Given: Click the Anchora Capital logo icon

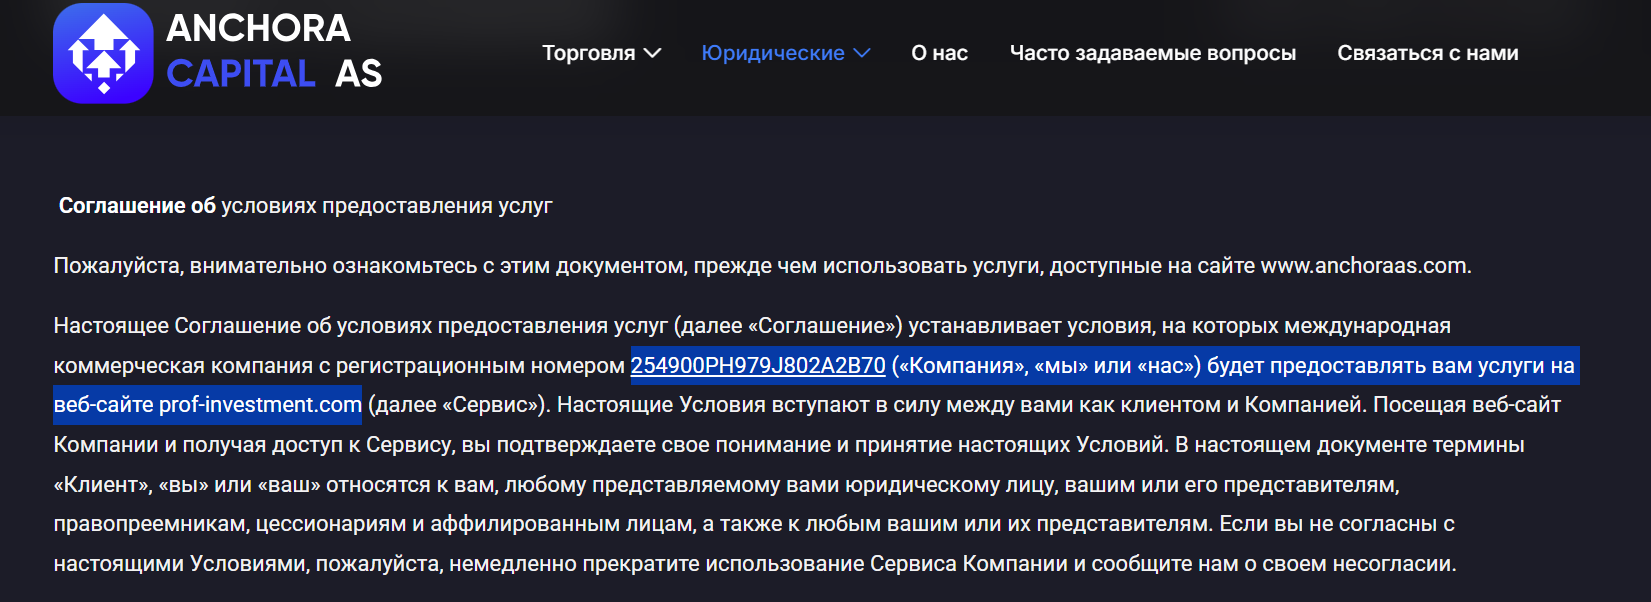Looking at the screenshot, I should pyautogui.click(x=103, y=53).
